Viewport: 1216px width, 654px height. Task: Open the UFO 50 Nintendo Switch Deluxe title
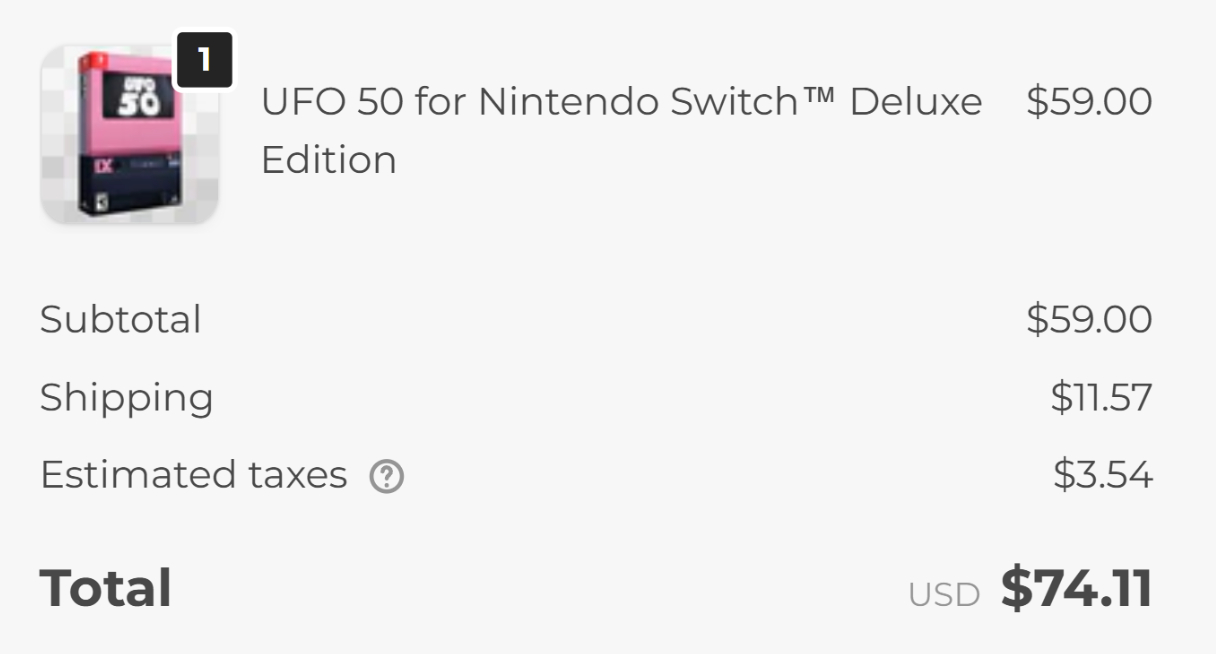pyautogui.click(x=620, y=101)
